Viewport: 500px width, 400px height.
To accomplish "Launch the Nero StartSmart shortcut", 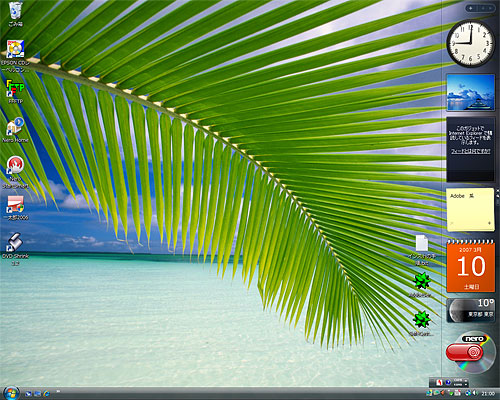I will [15, 166].
